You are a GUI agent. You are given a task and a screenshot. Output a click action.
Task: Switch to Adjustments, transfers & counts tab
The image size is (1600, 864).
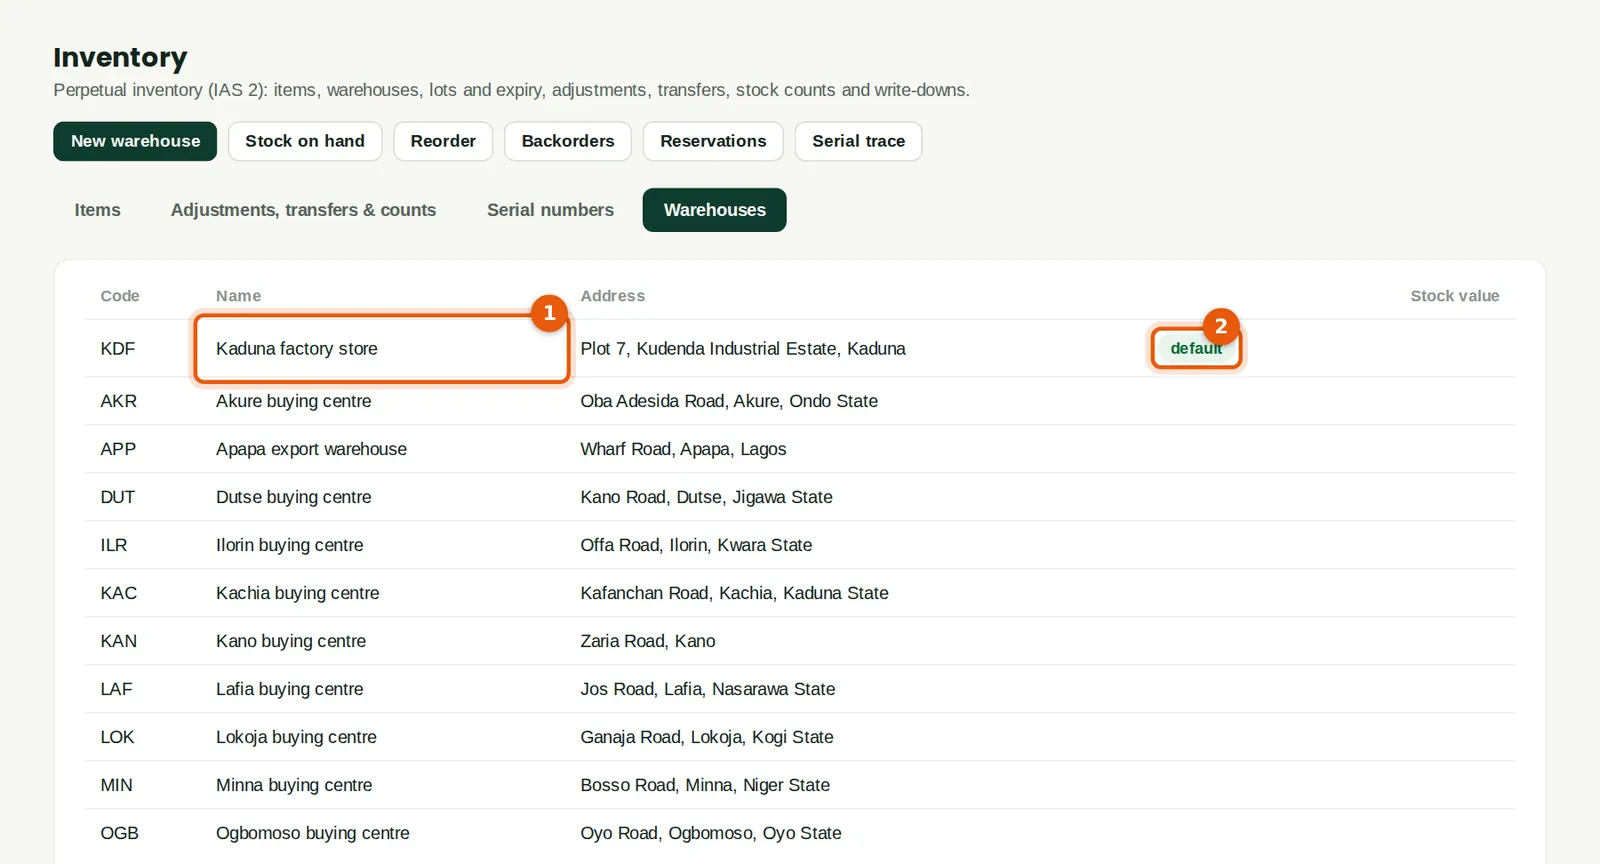(303, 210)
